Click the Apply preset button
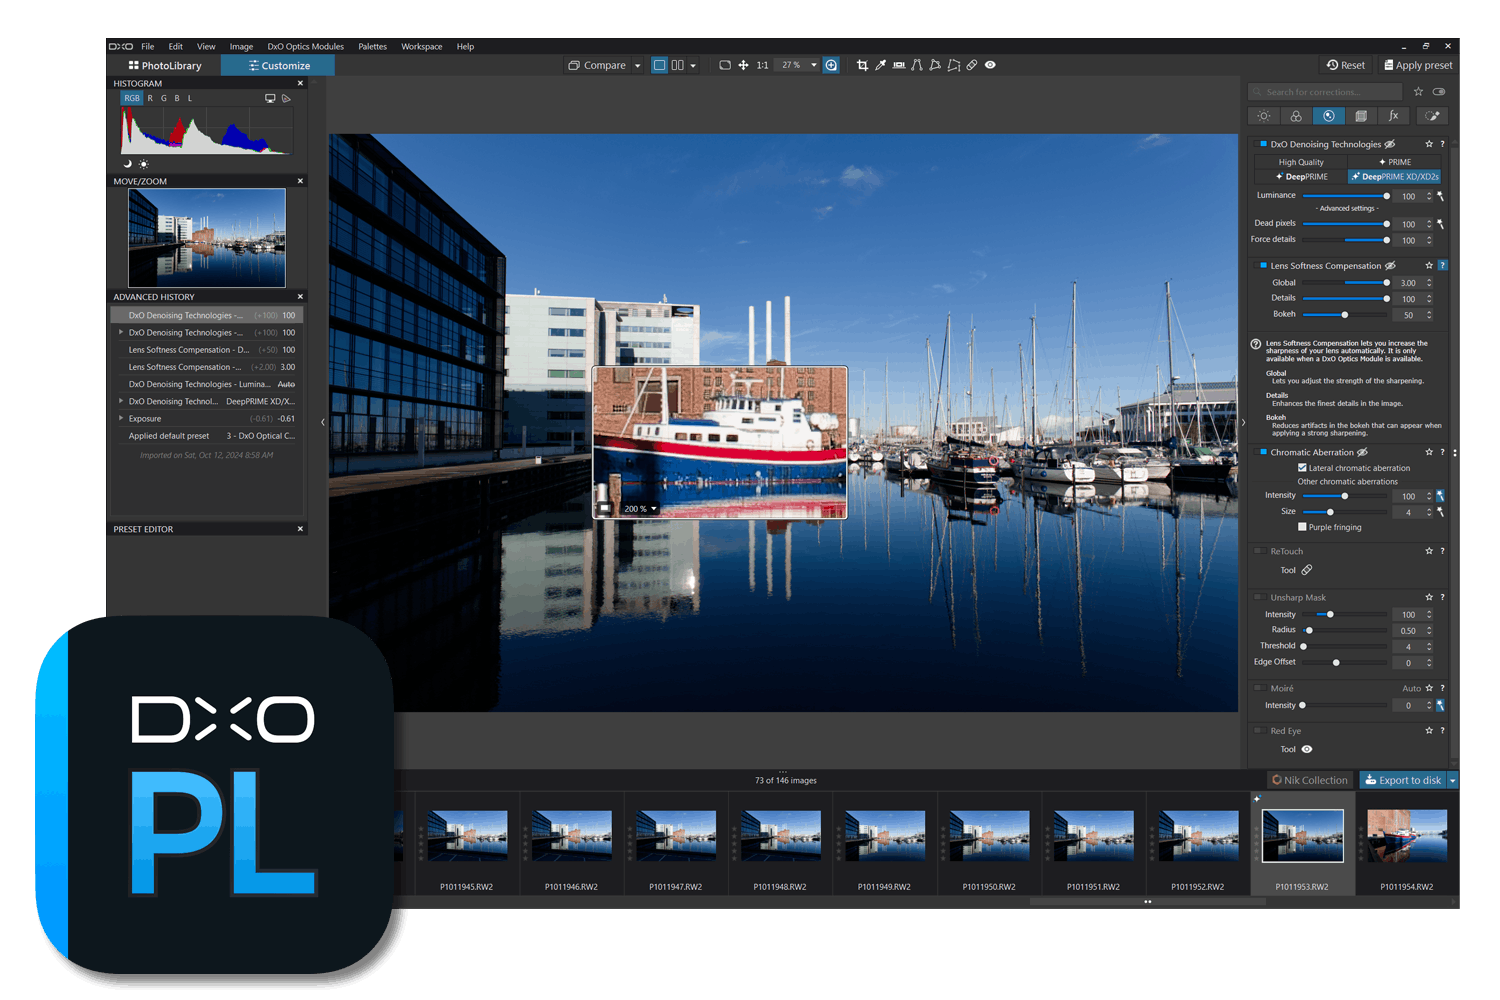 (x=1418, y=65)
